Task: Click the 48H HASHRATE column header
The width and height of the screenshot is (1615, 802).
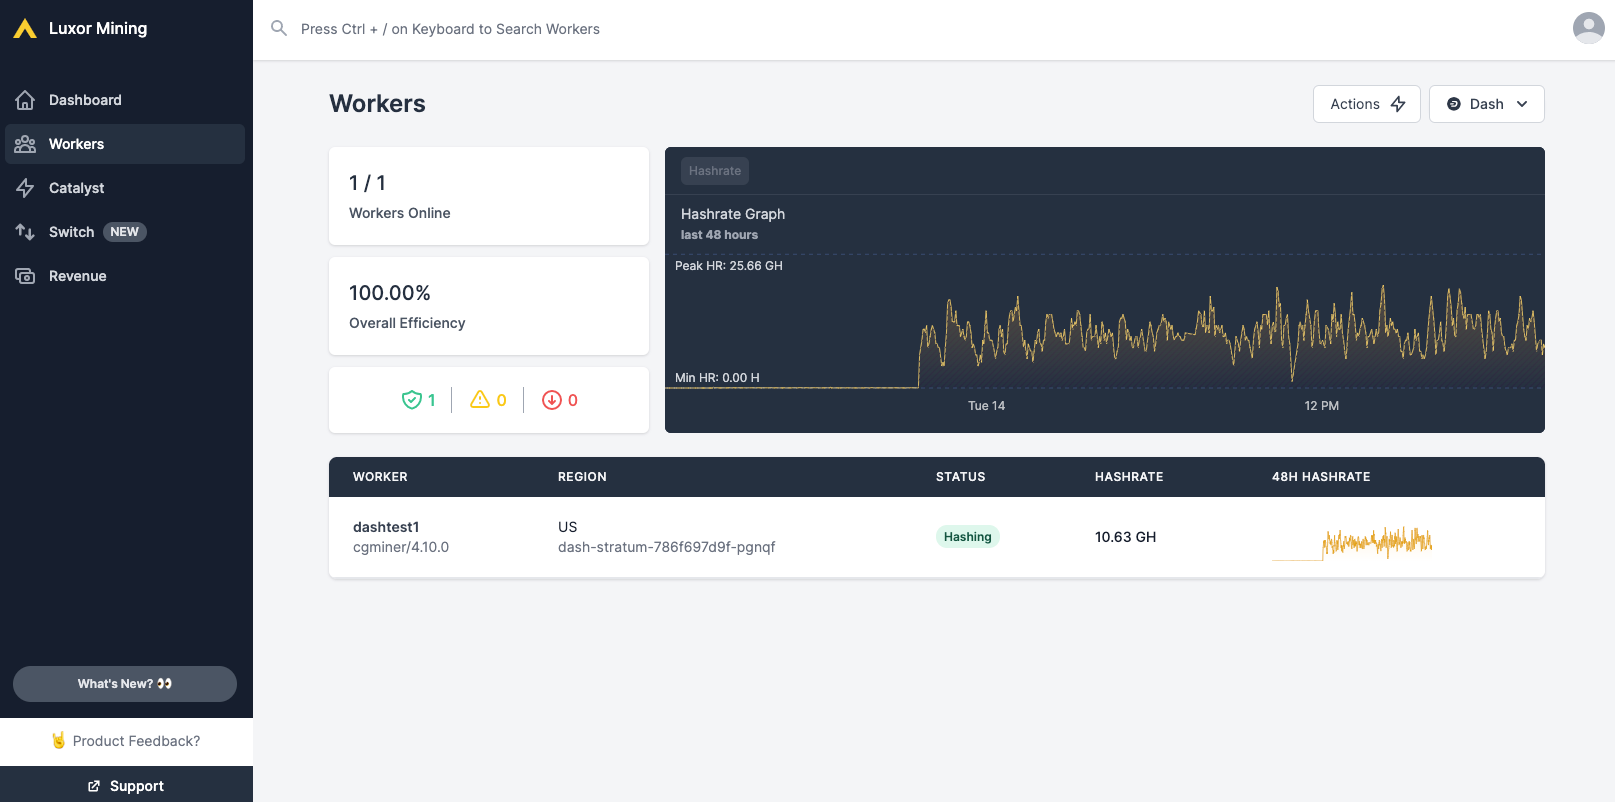Action: point(1321,477)
